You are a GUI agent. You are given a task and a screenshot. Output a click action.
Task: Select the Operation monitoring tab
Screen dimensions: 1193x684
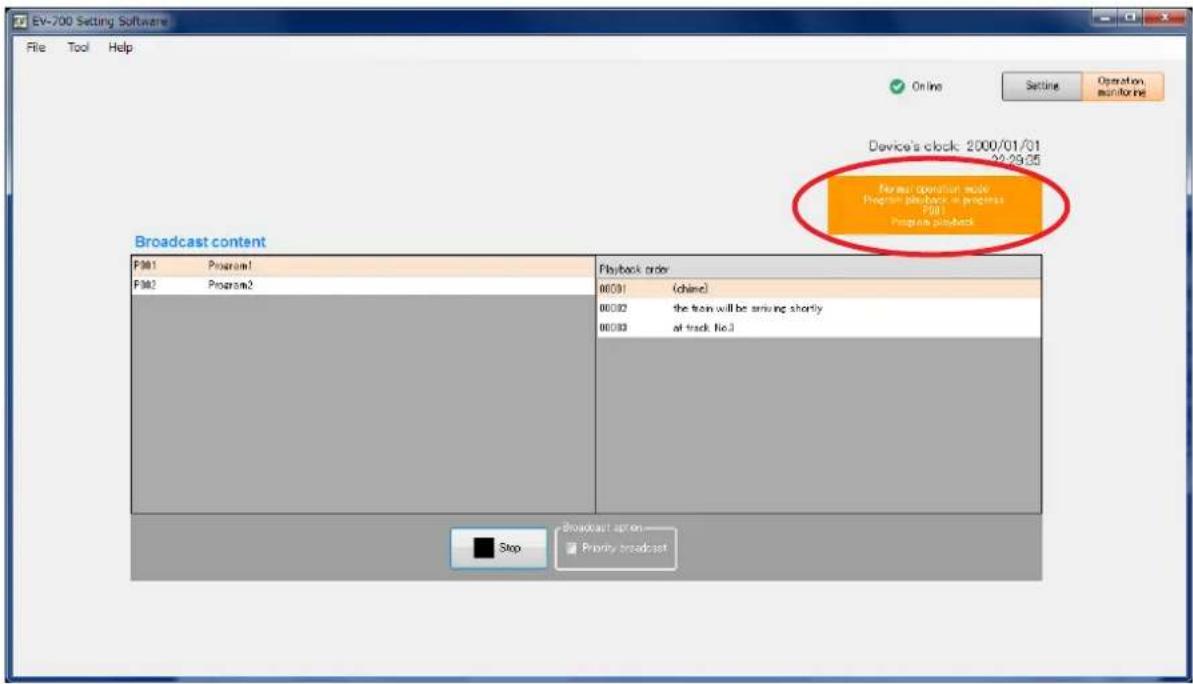(x=1122, y=86)
